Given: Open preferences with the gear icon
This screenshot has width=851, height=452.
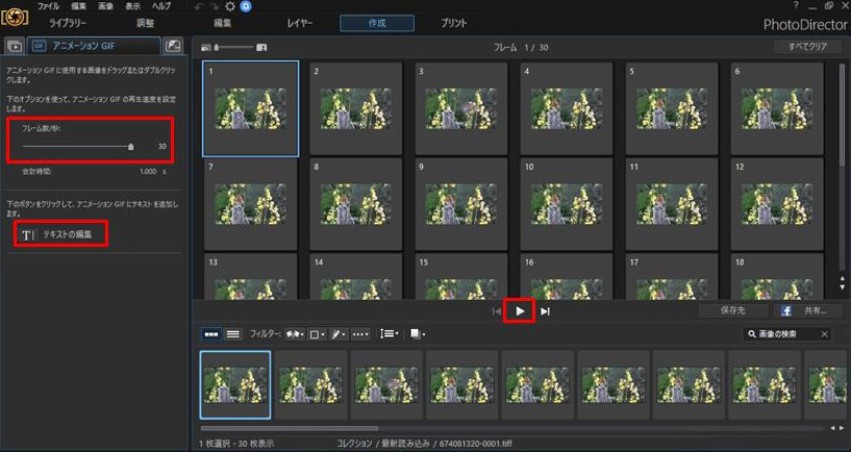Looking at the screenshot, I should [x=230, y=7].
